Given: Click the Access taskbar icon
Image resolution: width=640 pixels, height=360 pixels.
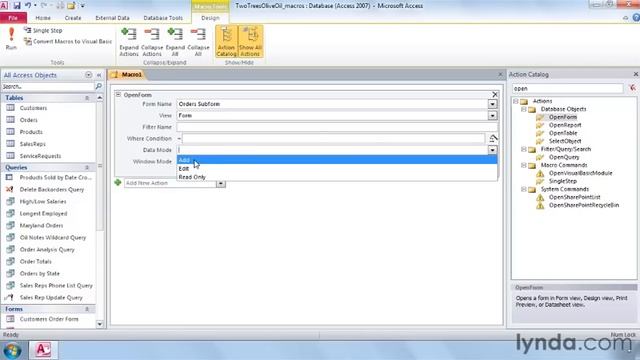Looking at the screenshot, I should click(43, 350).
